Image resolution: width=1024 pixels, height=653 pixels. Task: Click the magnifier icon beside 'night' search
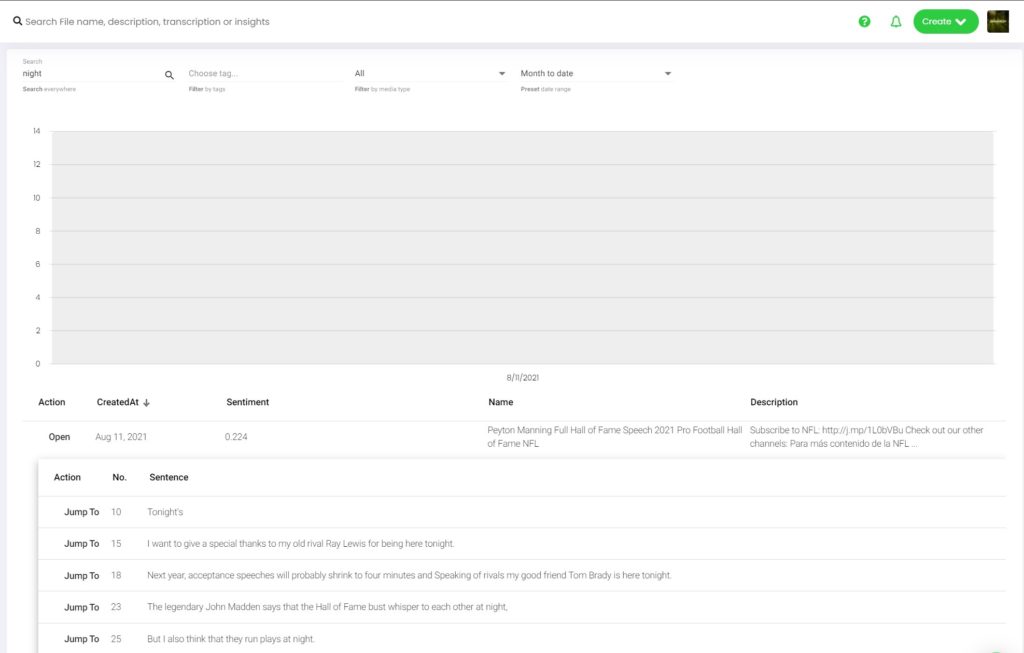[169, 74]
